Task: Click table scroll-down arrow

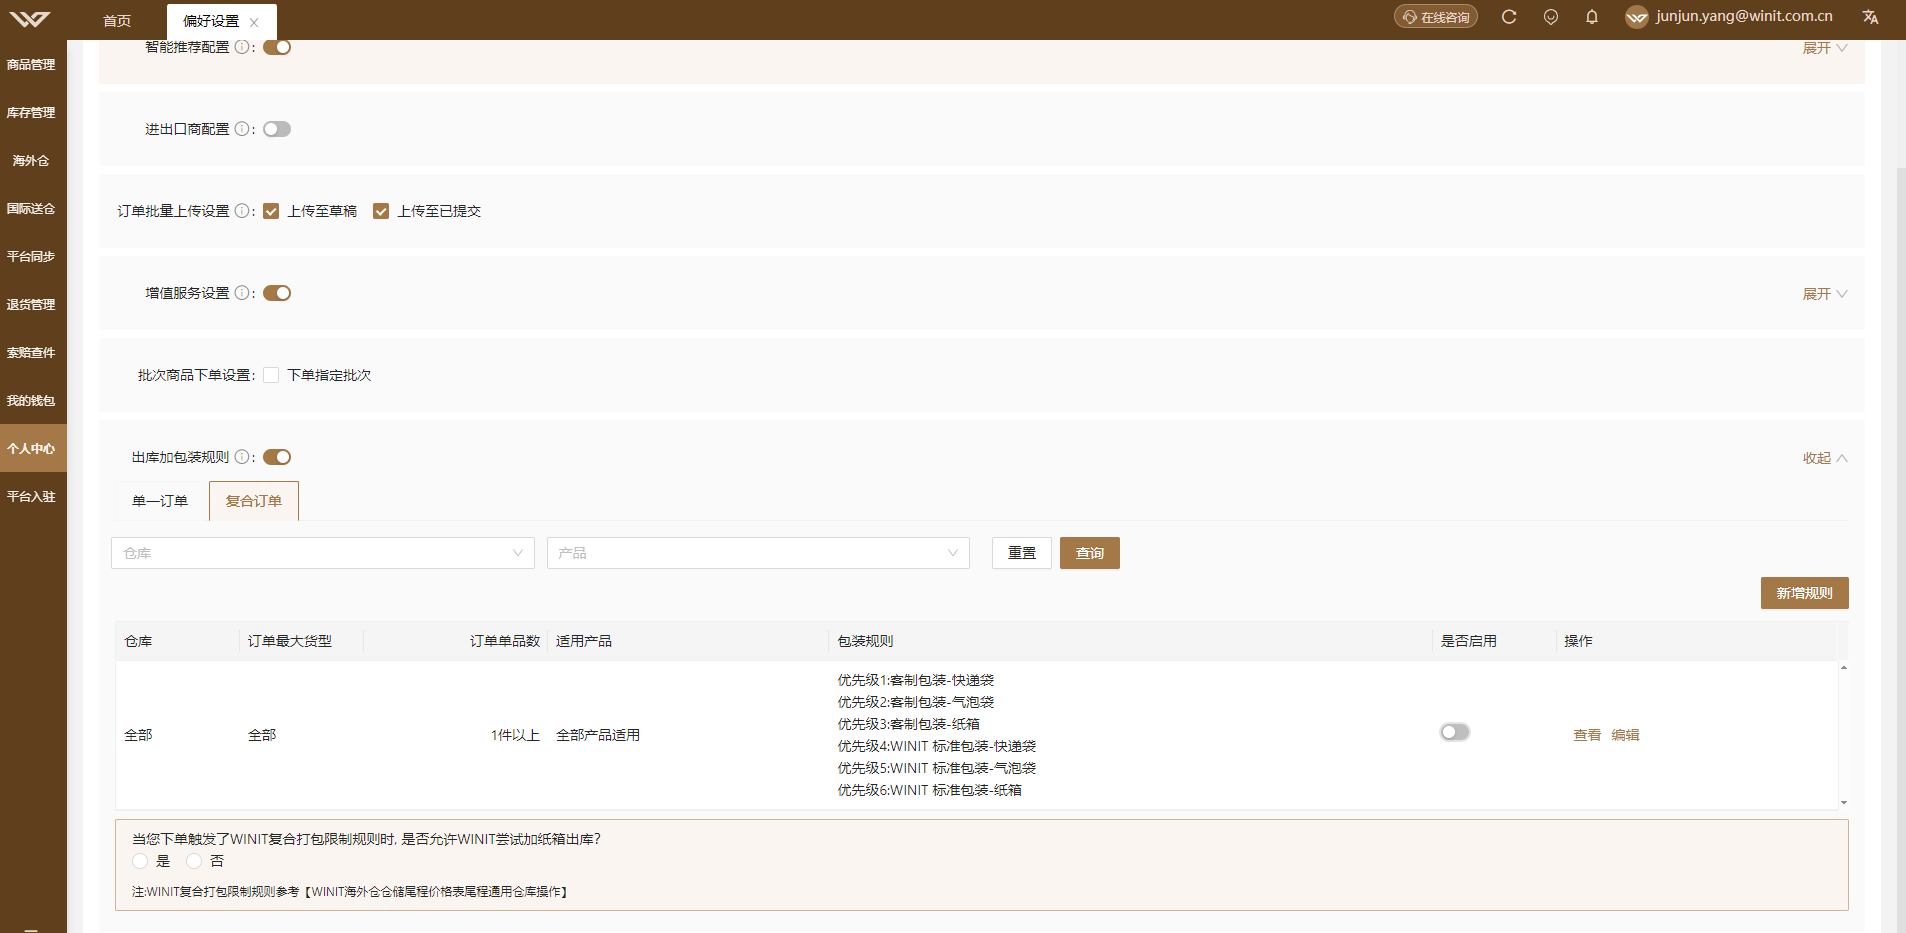Action: click(x=1843, y=802)
